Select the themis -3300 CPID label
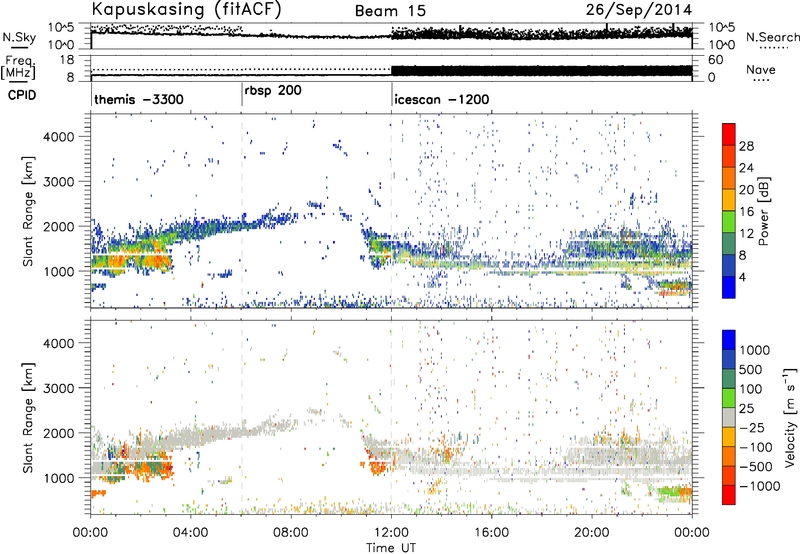Screen dimensions: 800x554 point(139,99)
